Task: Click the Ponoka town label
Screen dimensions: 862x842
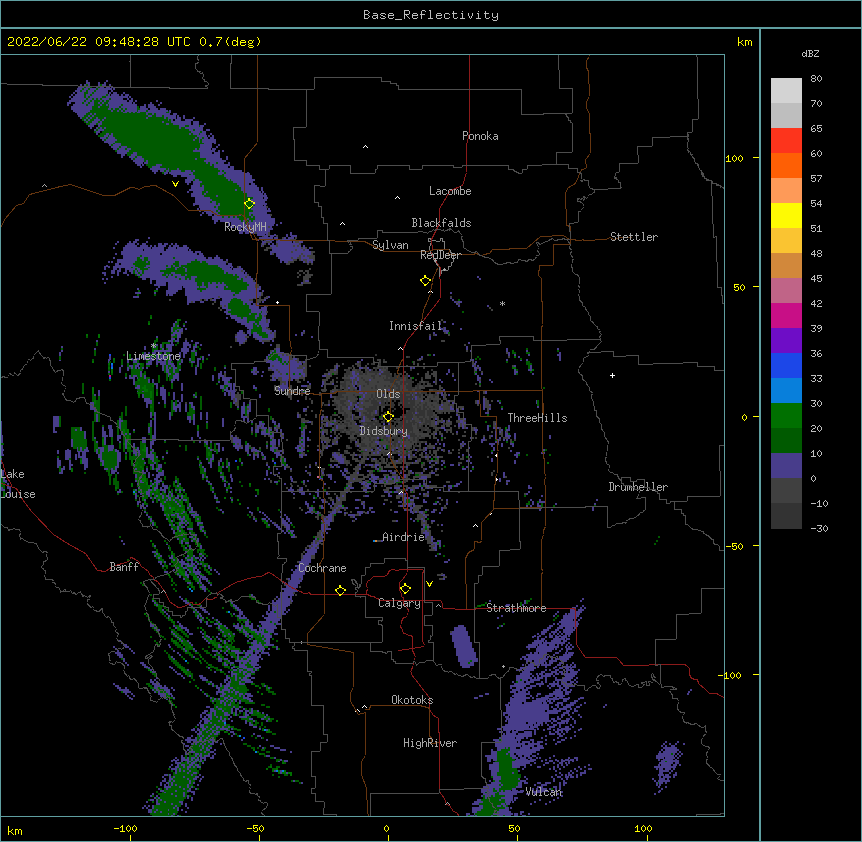Action: [x=480, y=136]
